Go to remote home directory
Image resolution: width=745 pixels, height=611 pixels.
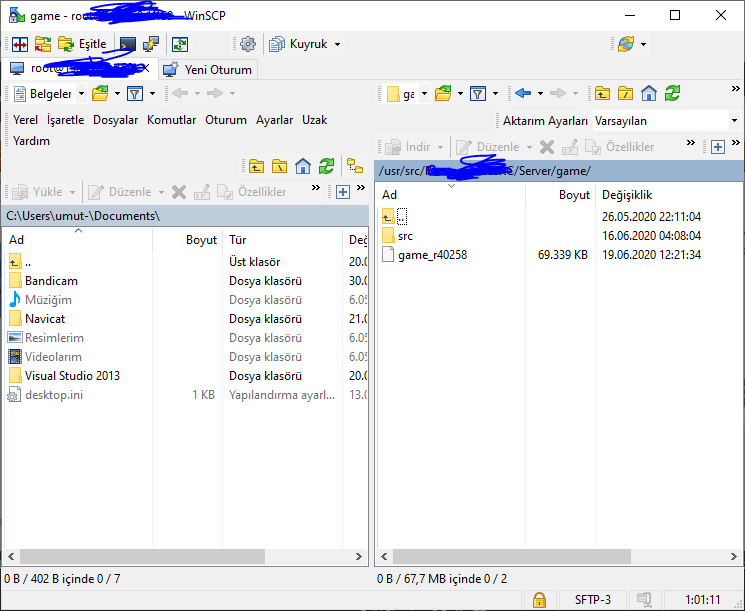pyautogui.click(x=649, y=93)
